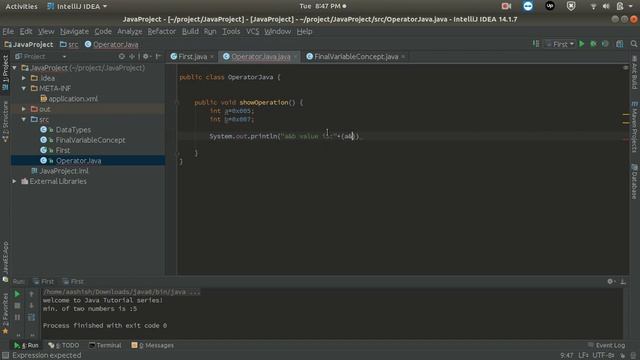This screenshot has width=640, height=360.
Task: Open the Event Log button
Action: pos(606,345)
